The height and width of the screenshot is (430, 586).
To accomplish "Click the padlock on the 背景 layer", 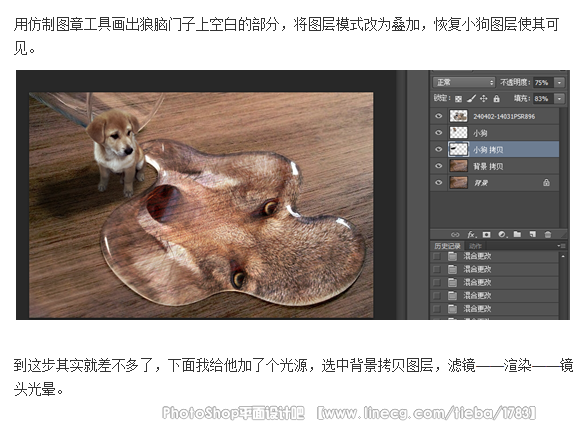I will coord(546,183).
